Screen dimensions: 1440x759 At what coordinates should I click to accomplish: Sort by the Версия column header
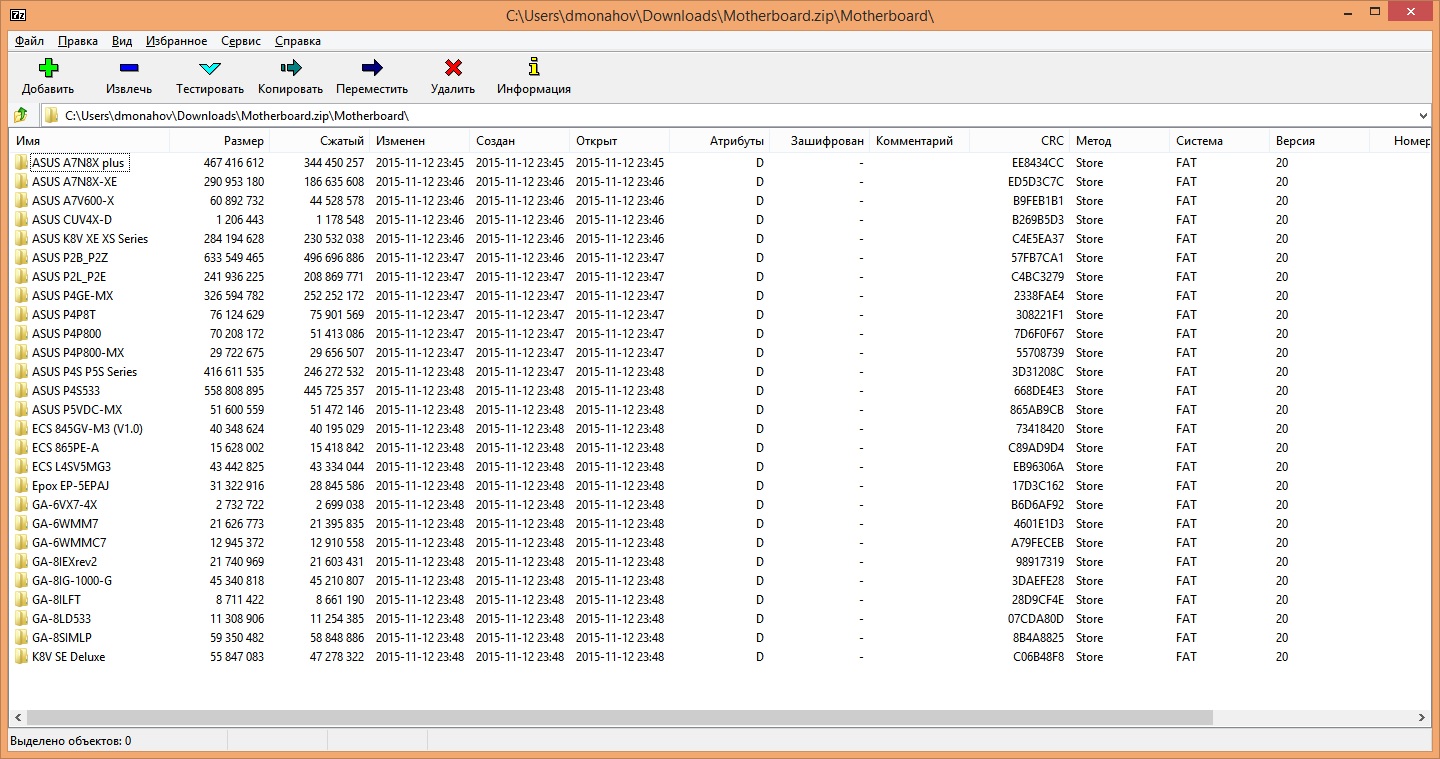(1320, 141)
